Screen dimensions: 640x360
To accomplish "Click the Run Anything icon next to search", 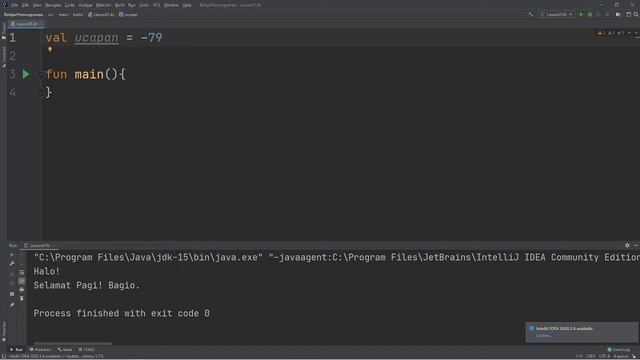I will tap(629, 14).
